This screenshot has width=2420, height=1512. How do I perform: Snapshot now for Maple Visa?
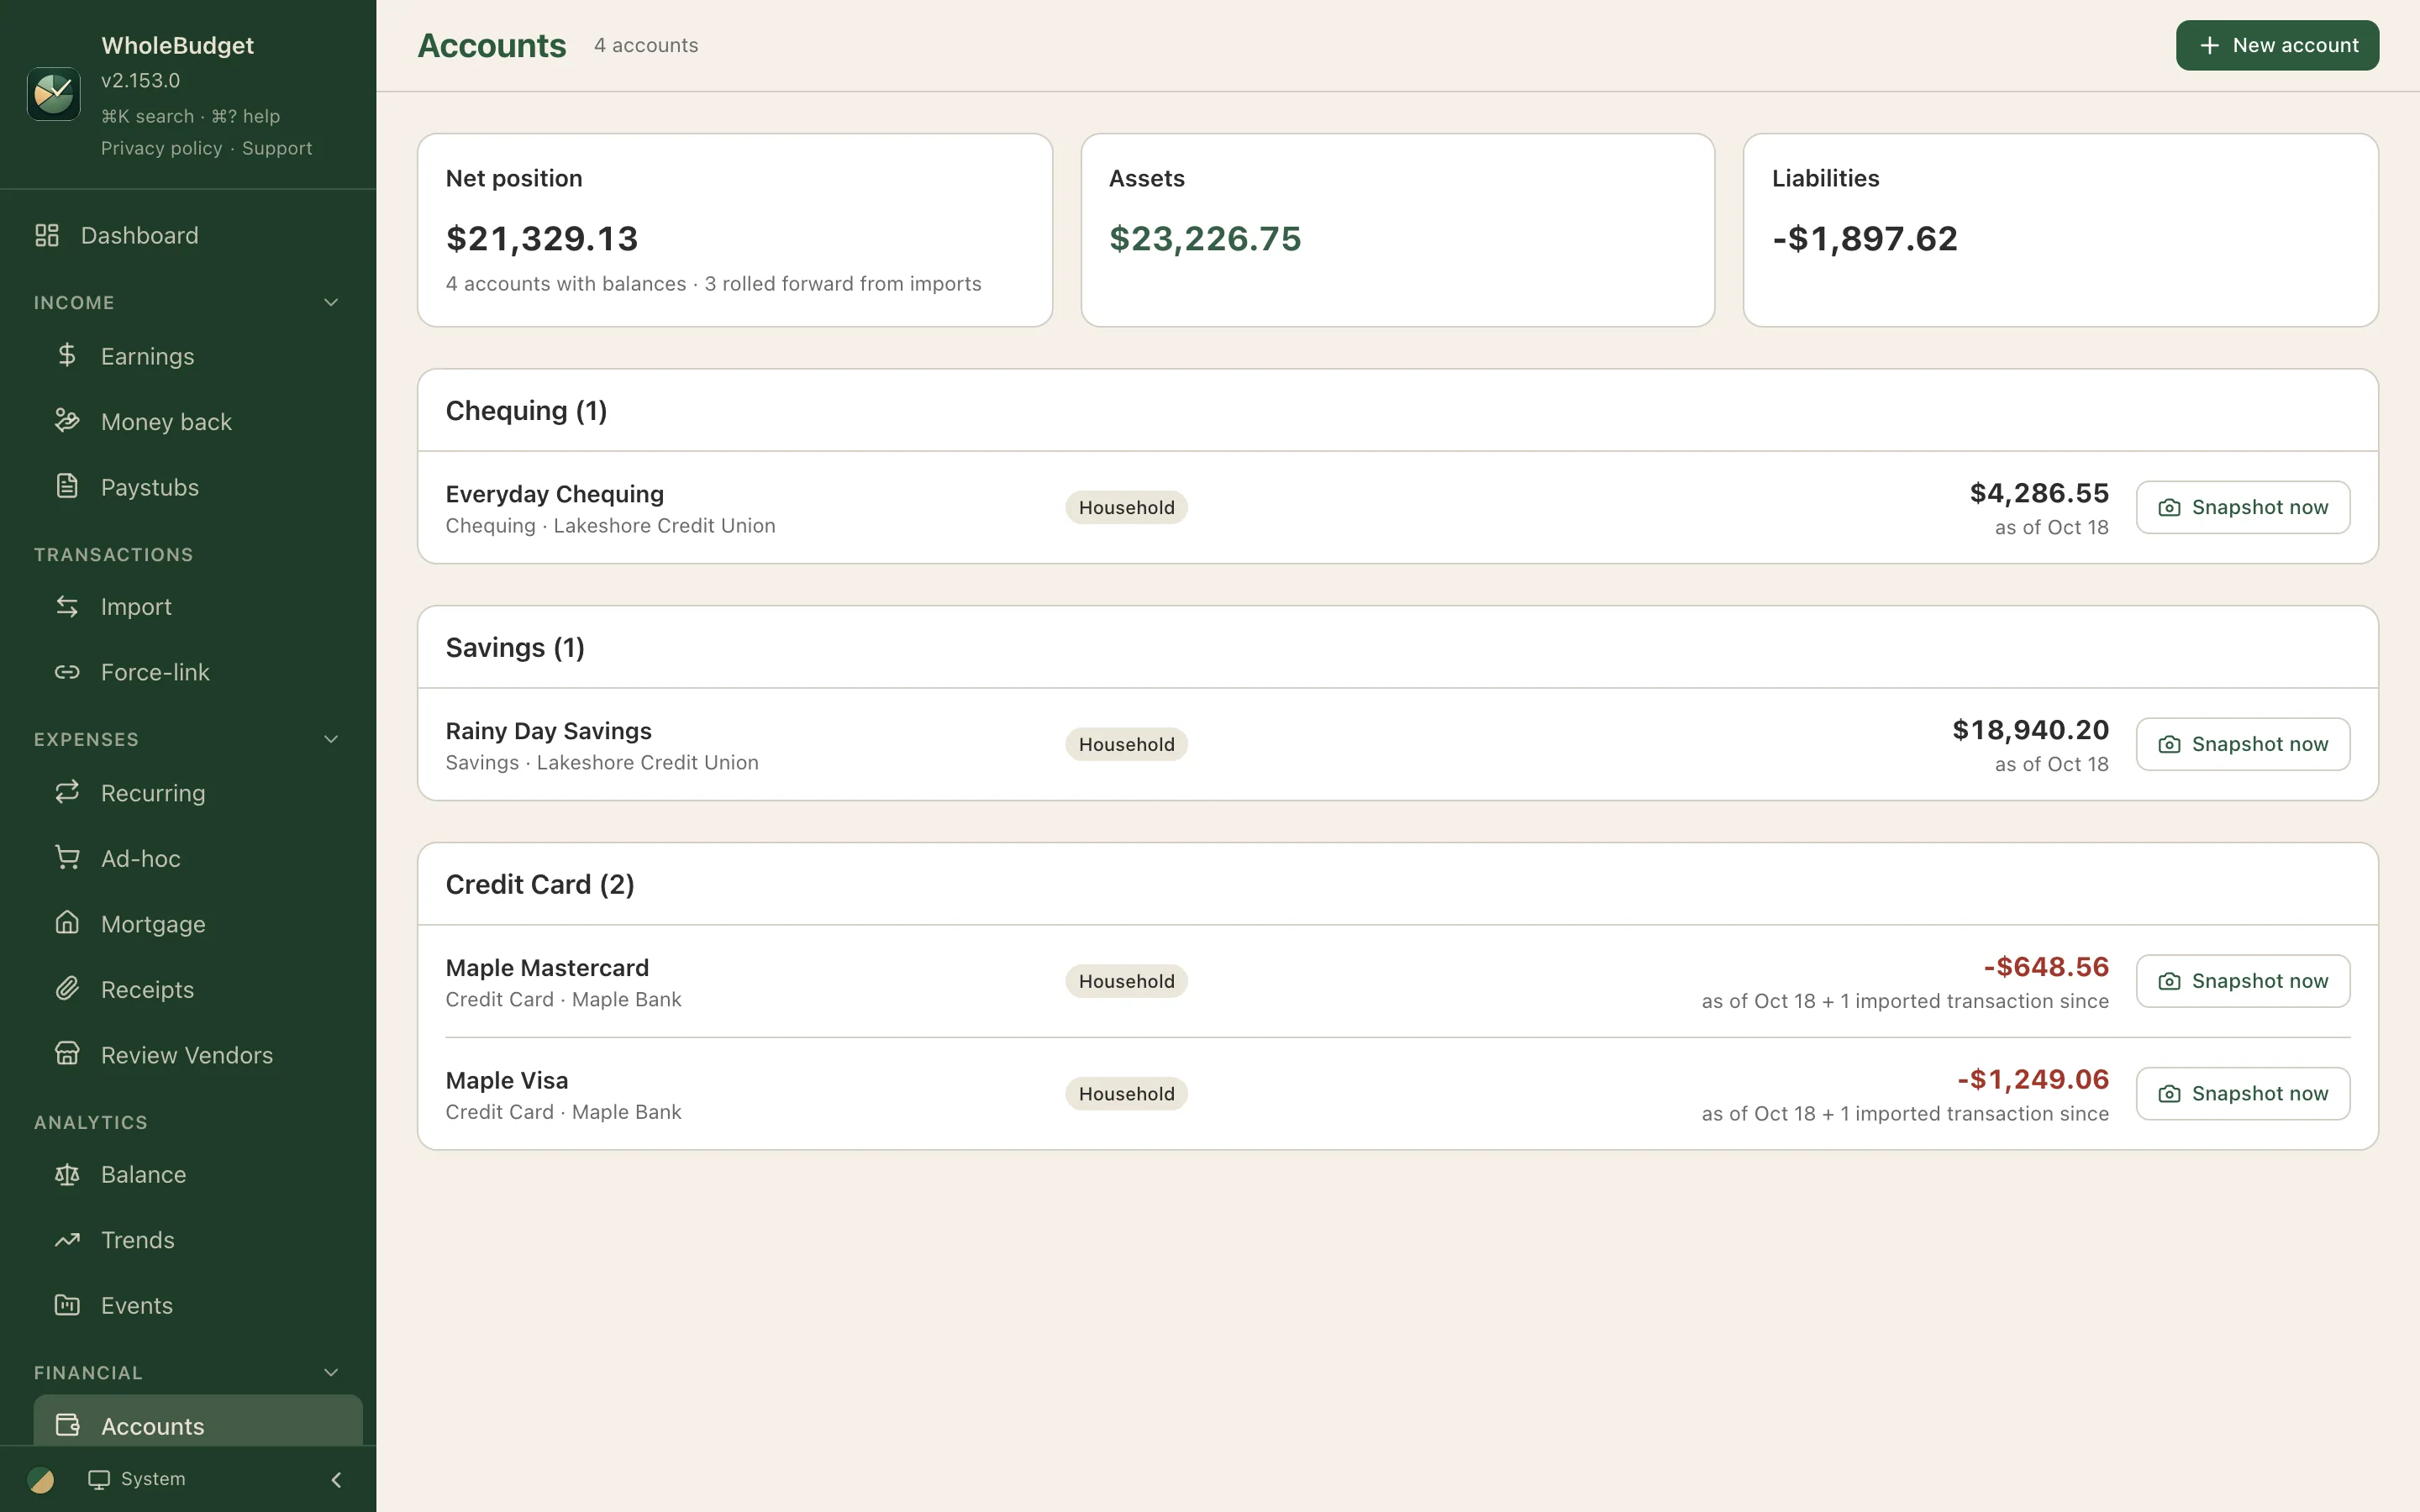pyautogui.click(x=2243, y=1093)
